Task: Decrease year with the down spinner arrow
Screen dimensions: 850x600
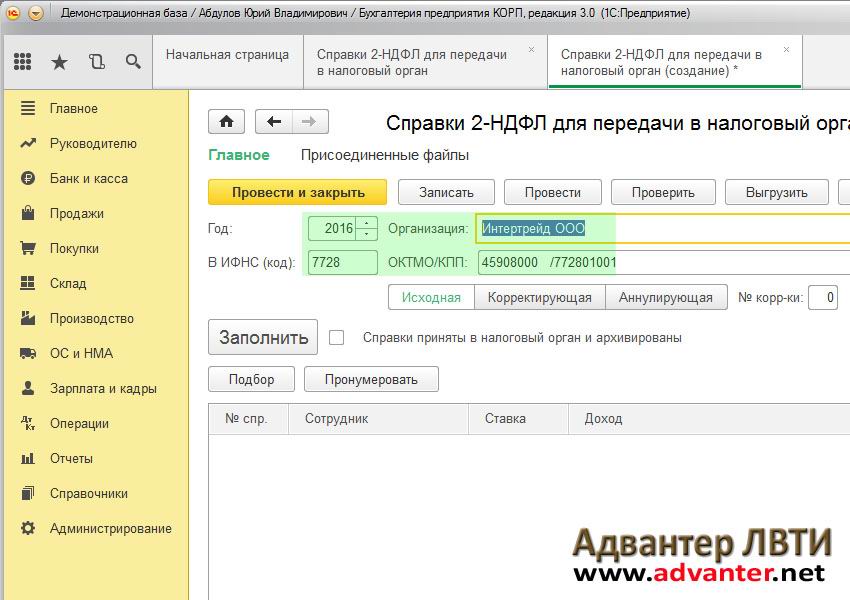Action: (367, 234)
